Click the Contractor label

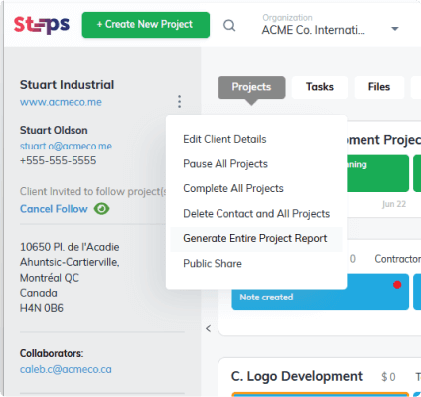(x=397, y=259)
